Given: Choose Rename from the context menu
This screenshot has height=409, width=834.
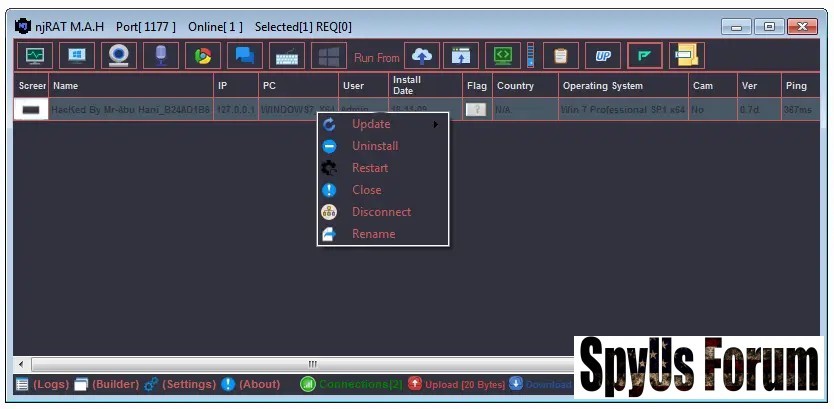Looking at the screenshot, I should coord(373,234).
